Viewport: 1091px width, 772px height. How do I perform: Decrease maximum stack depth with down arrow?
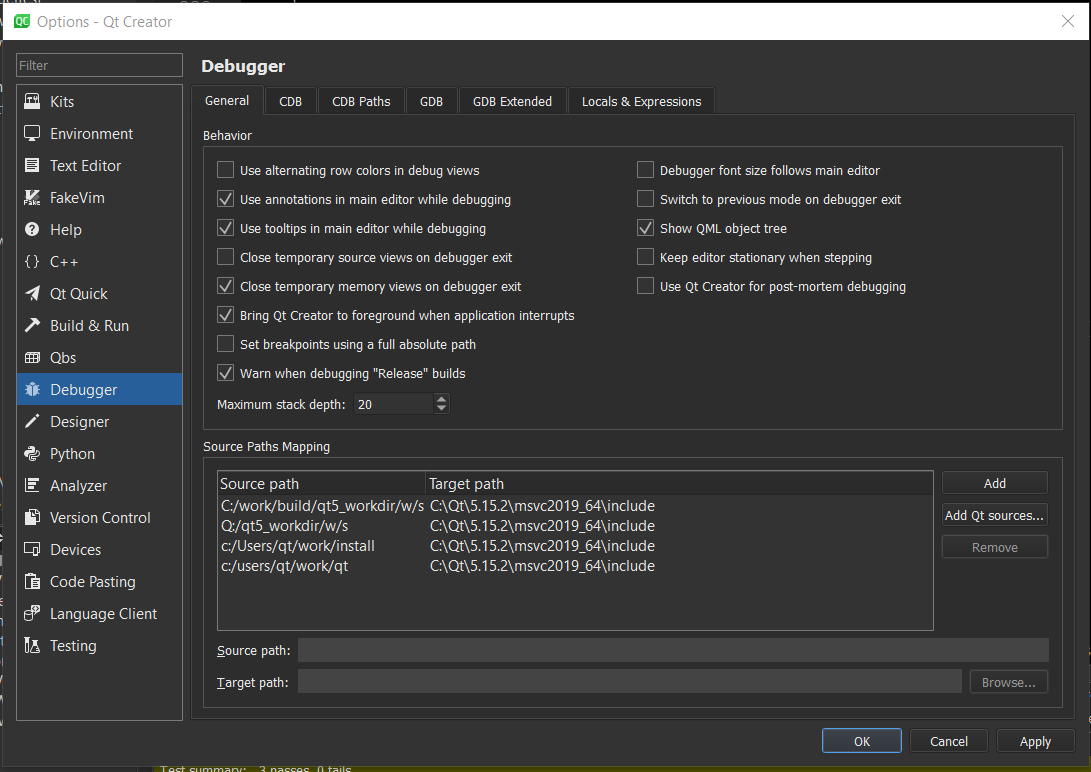(441, 409)
